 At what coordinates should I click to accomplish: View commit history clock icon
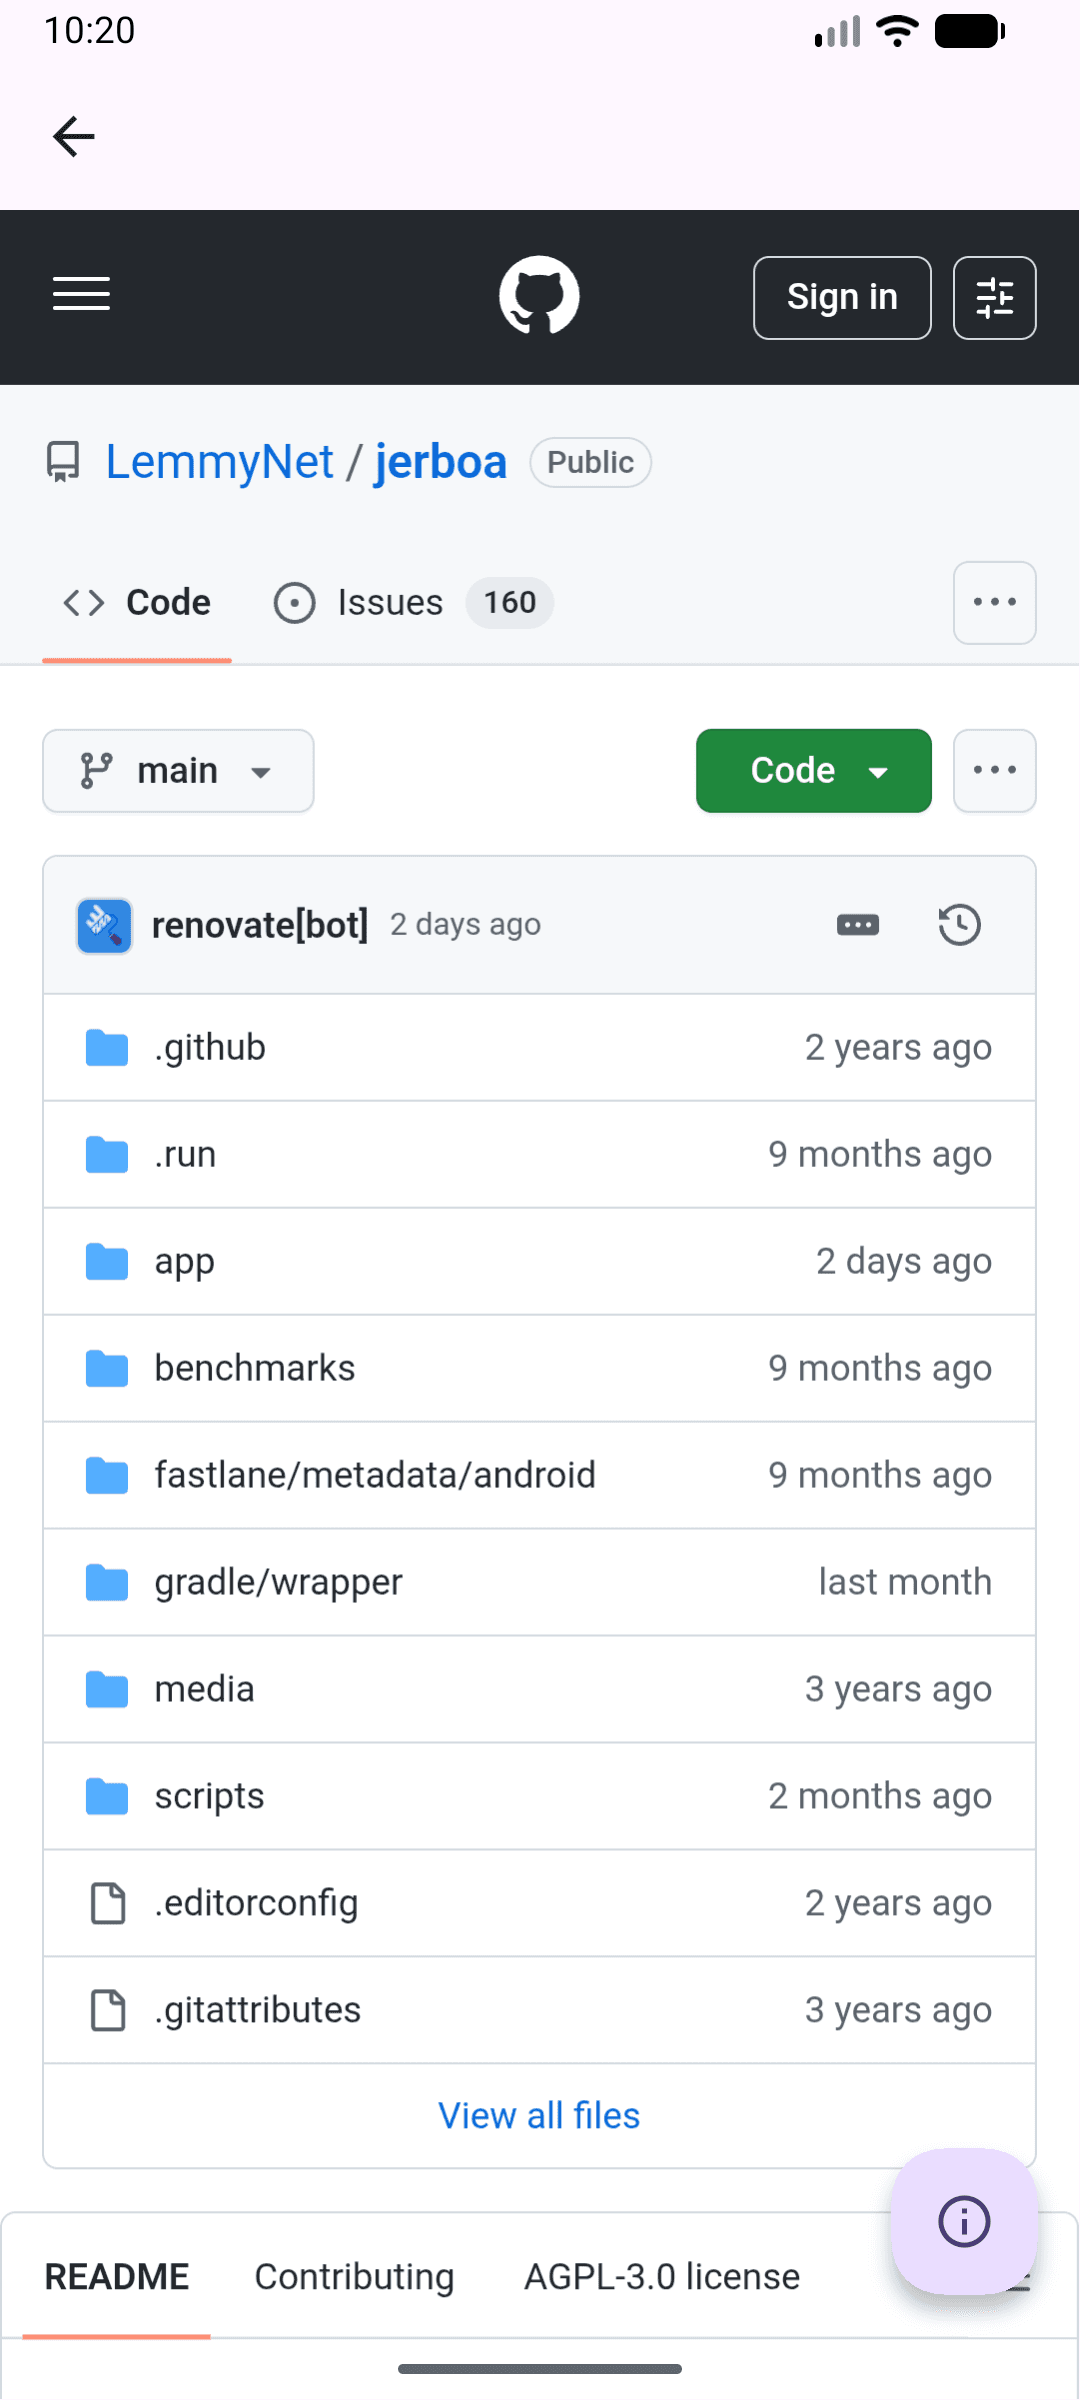point(960,925)
